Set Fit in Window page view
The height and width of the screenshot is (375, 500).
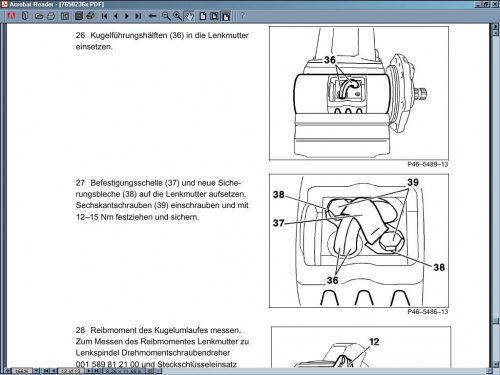pyautogui.click(x=214, y=16)
